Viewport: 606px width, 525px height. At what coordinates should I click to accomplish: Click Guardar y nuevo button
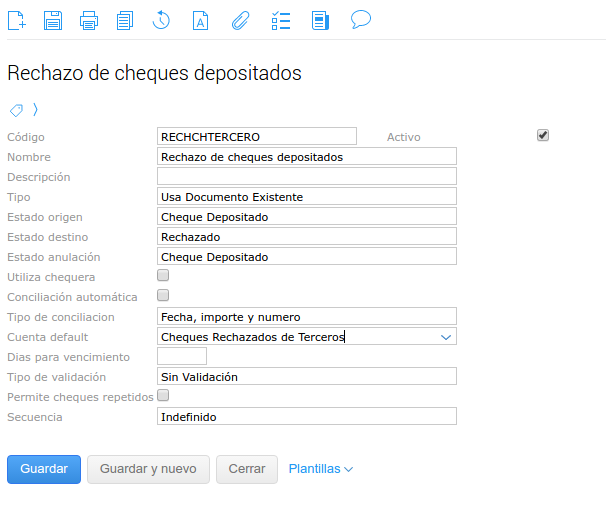148,469
